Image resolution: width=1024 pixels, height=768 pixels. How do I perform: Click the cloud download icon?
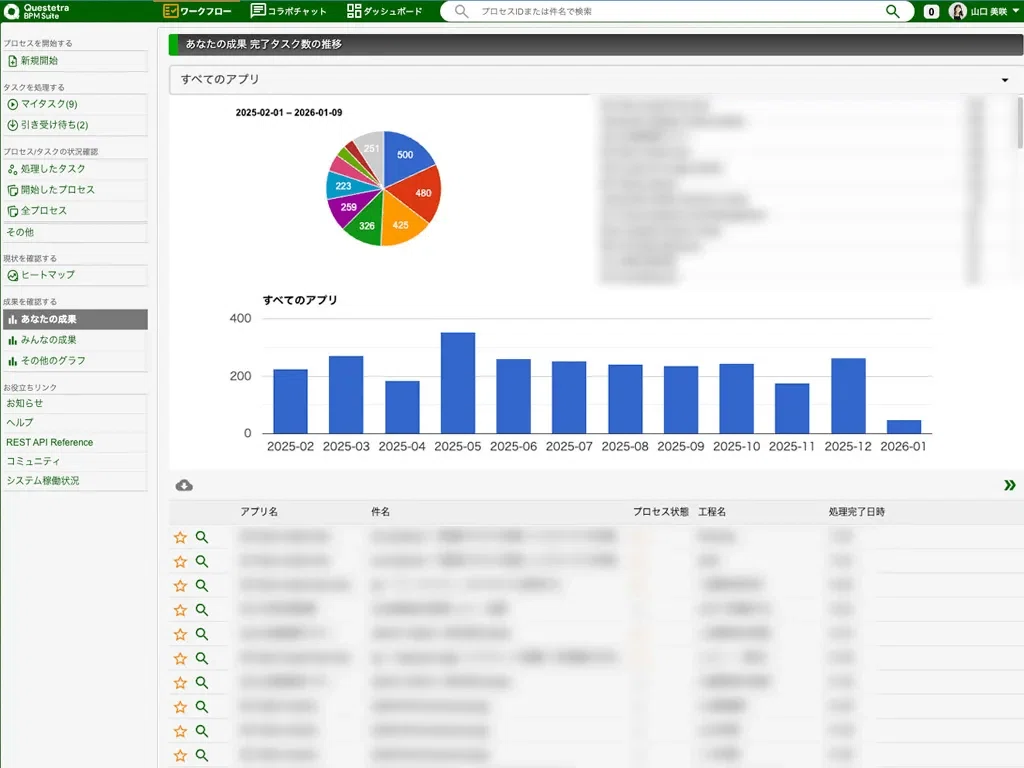pyautogui.click(x=184, y=485)
